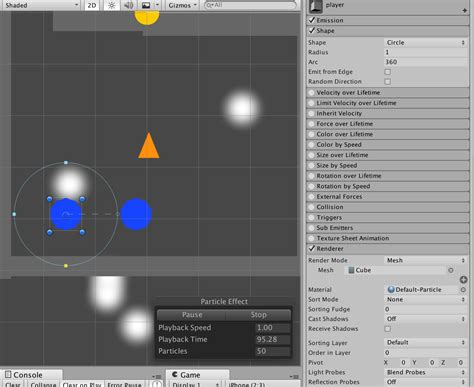Enable Force over Lifetime module
The height and width of the screenshot is (387, 474).
pos(312,124)
